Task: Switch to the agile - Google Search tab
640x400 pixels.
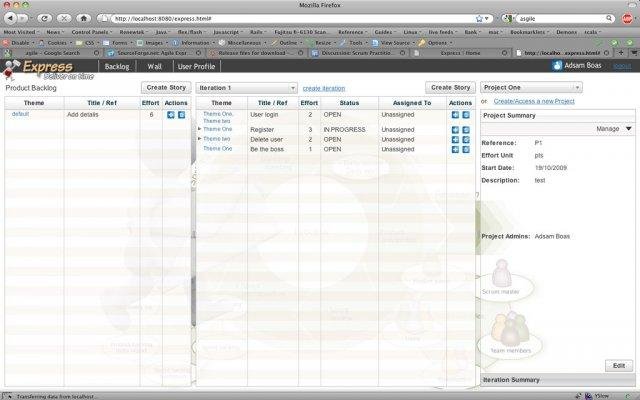Action: tap(51, 53)
